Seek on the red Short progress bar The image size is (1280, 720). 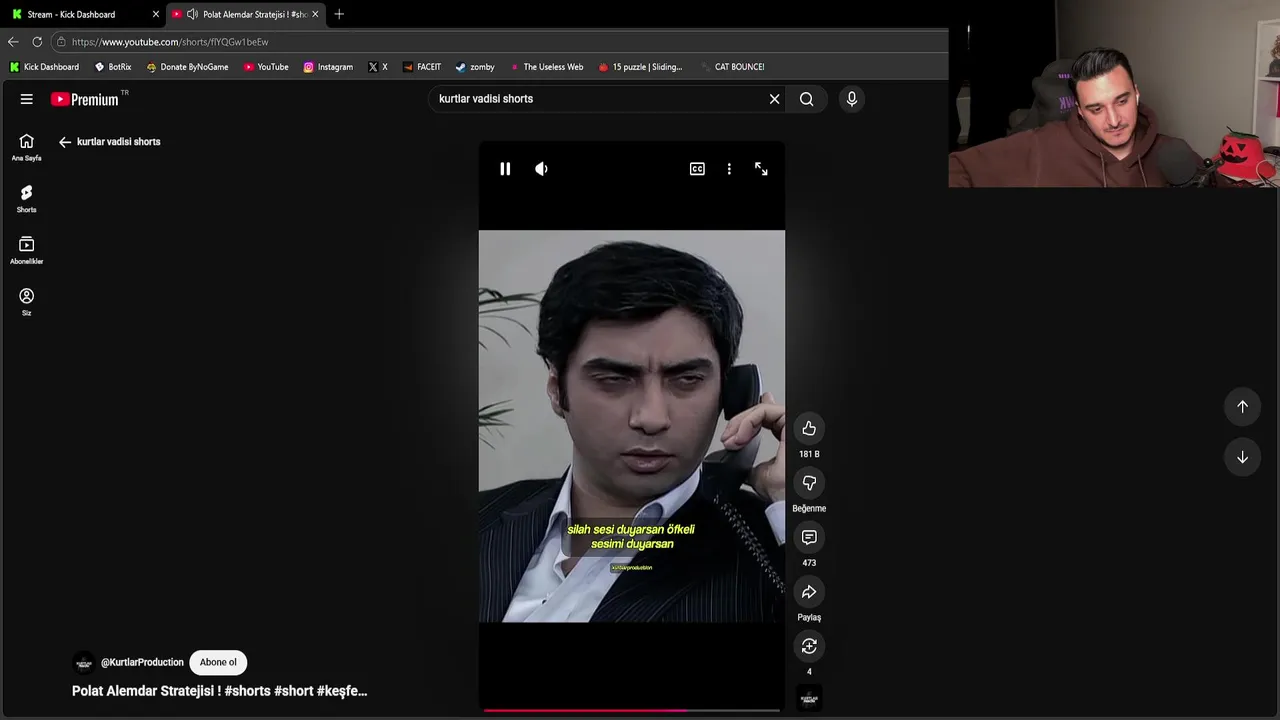pyautogui.click(x=631, y=710)
